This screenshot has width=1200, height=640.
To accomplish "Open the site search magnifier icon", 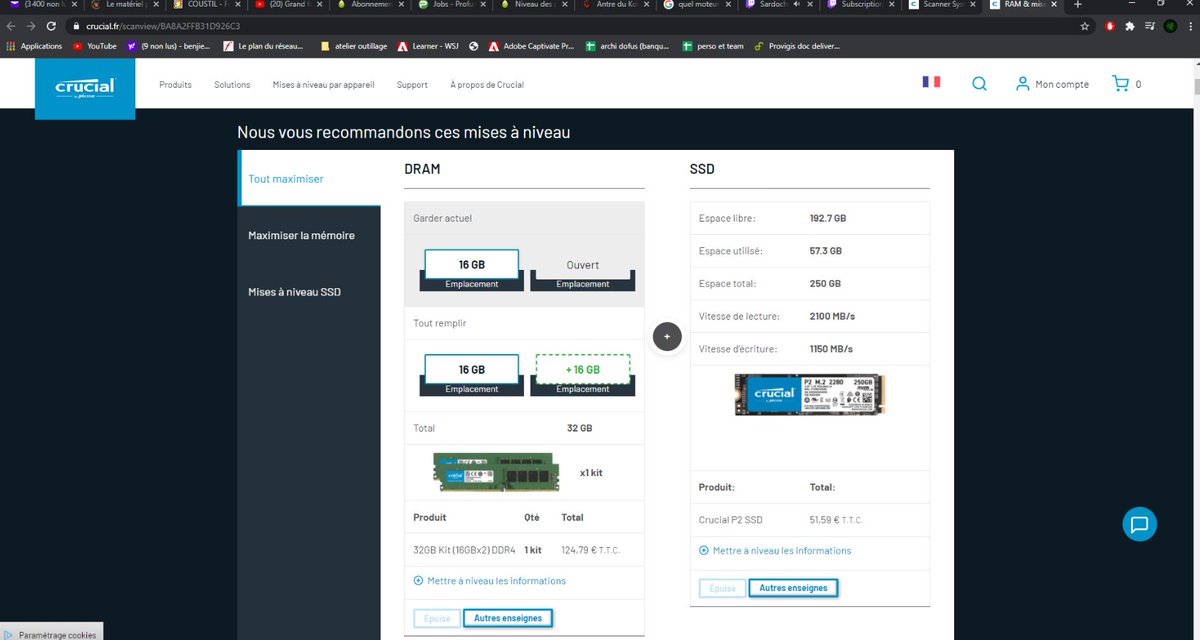I will 979,84.
